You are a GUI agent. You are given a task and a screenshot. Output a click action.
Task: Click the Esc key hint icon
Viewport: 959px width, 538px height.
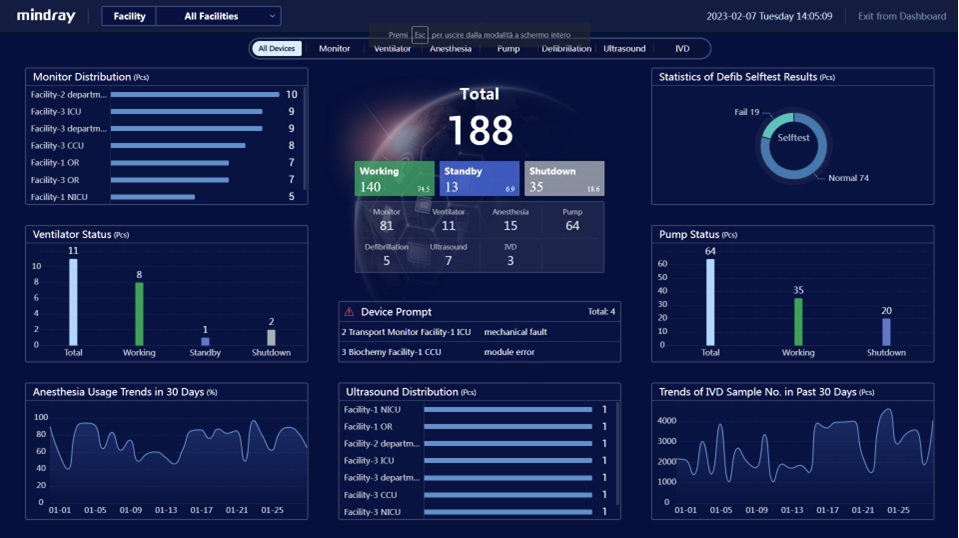coord(420,35)
